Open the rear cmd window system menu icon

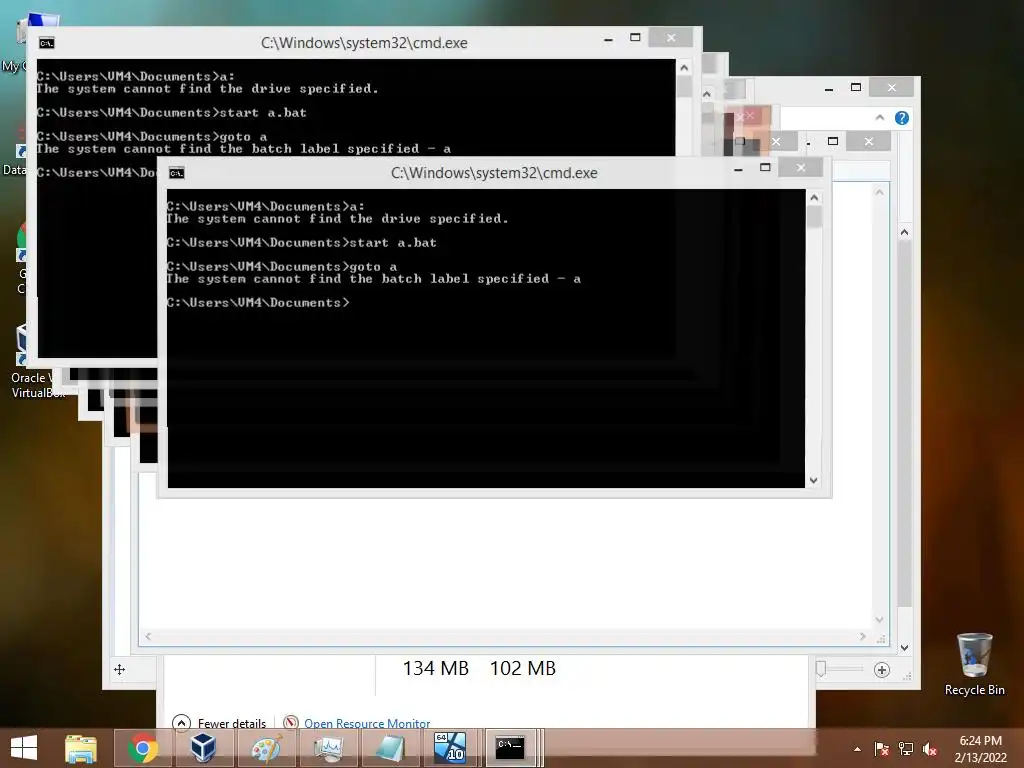tap(46, 43)
